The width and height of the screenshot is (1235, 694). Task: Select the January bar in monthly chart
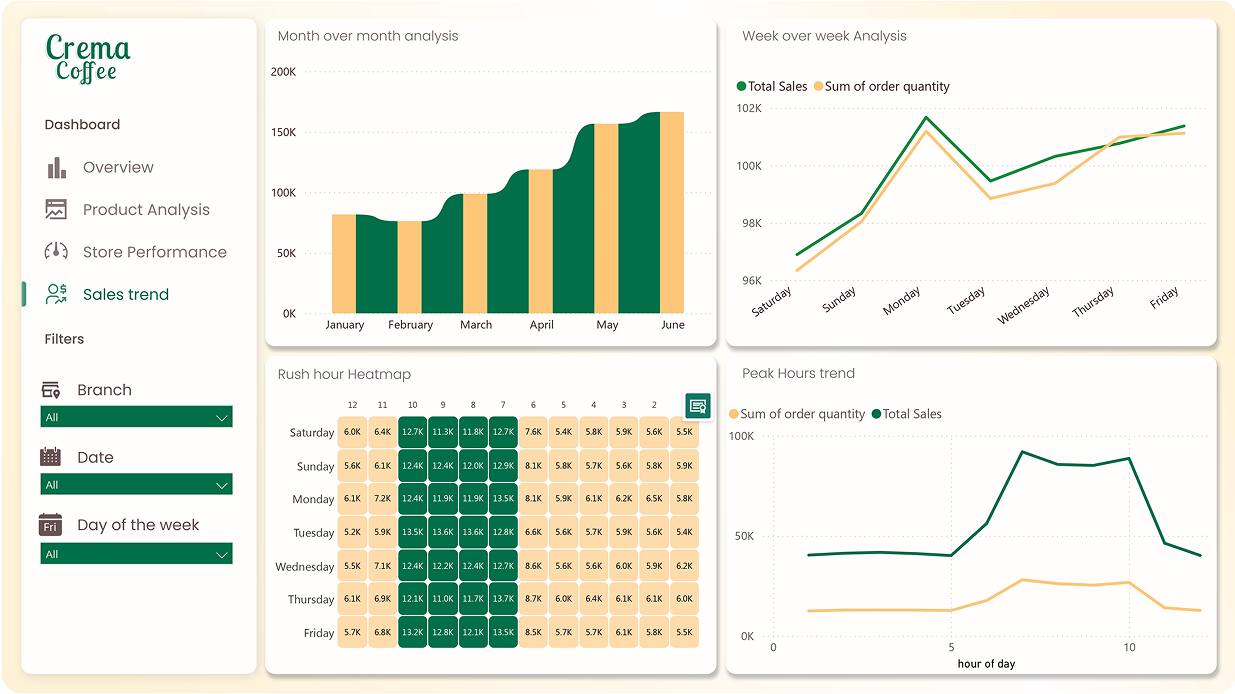coord(344,263)
